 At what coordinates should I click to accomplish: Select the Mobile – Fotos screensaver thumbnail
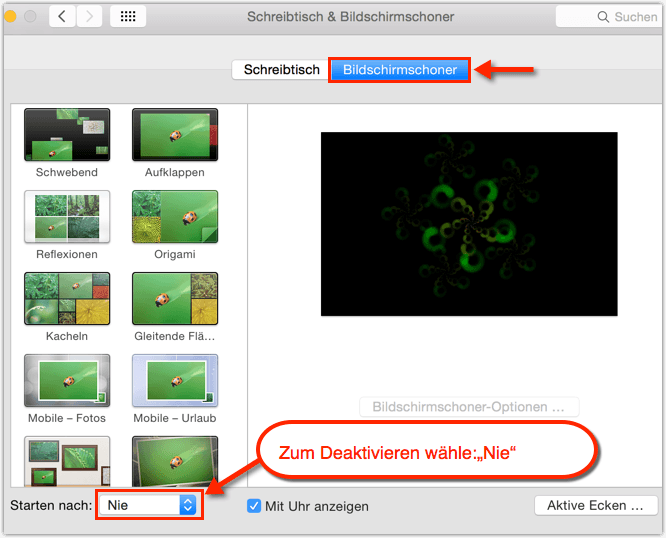(67, 380)
